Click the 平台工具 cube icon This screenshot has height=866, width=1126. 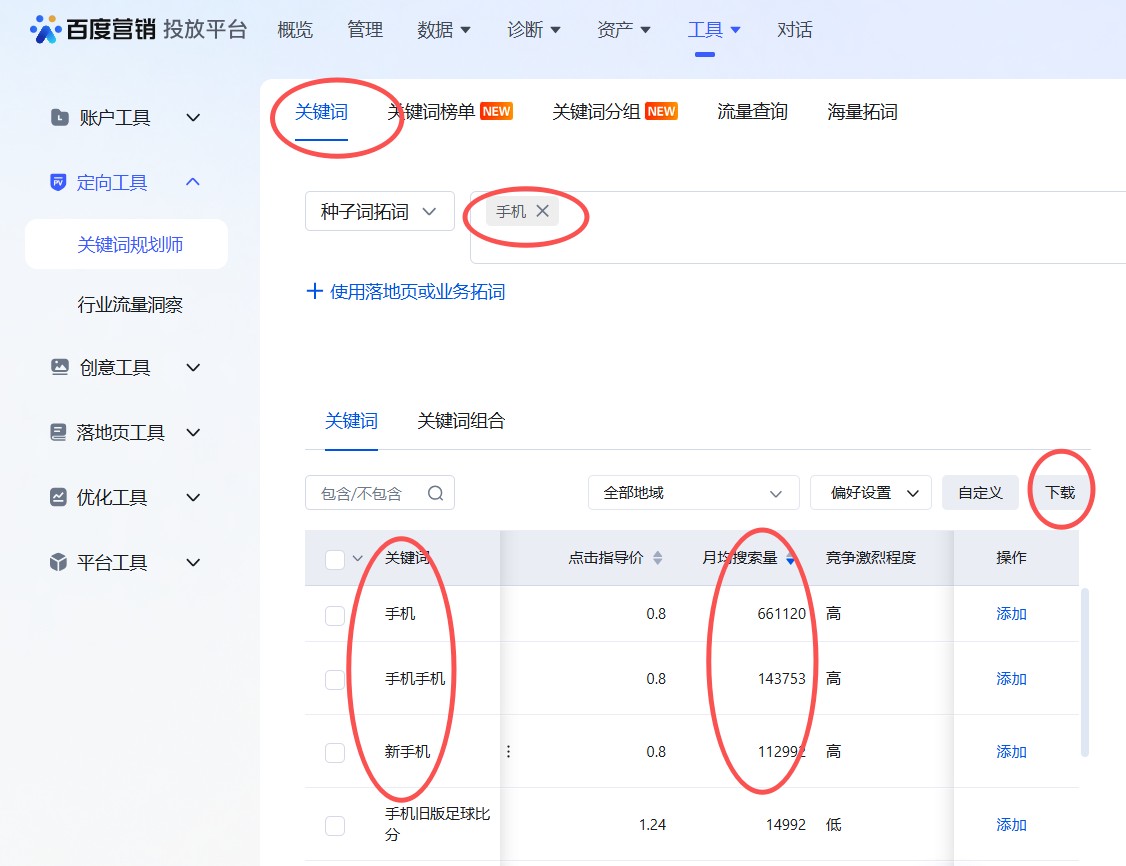pyautogui.click(x=57, y=562)
